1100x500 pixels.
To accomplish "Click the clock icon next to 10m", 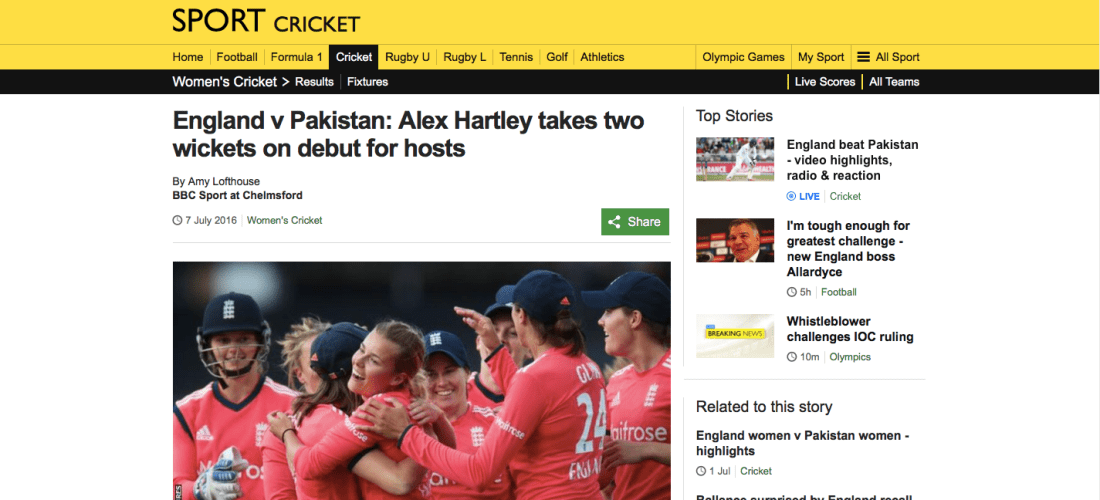I will (x=791, y=357).
